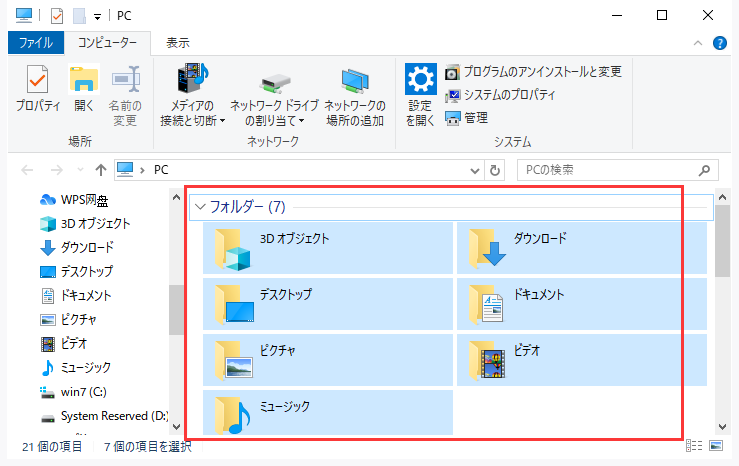Click the up arrow navigation button
739x466 pixels.
(100, 170)
